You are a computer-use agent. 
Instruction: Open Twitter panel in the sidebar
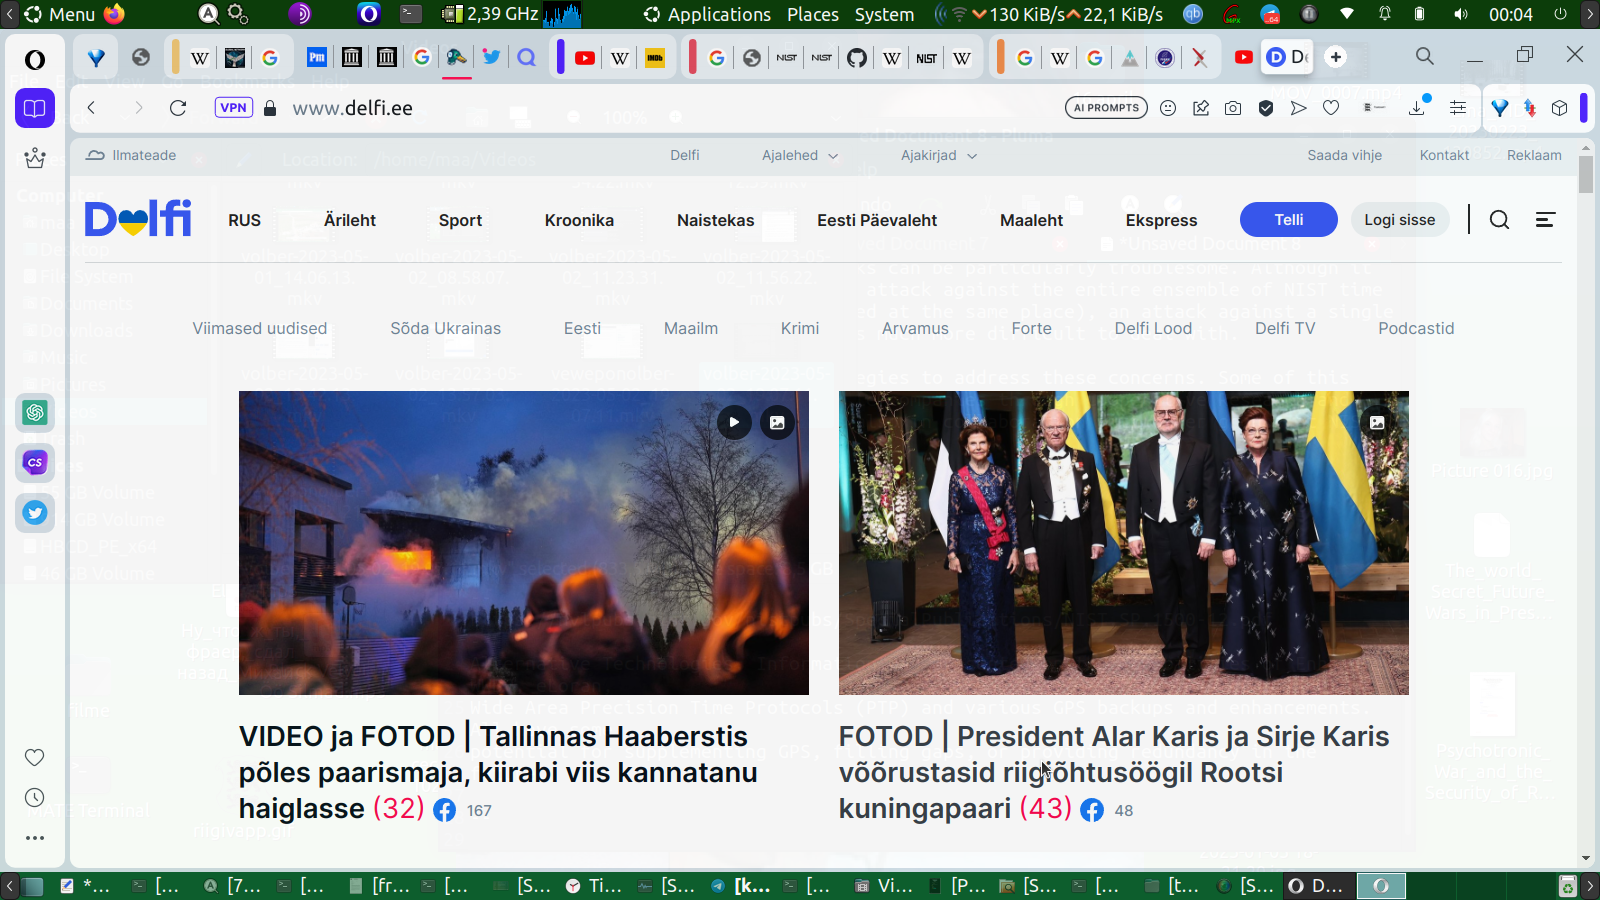35,513
